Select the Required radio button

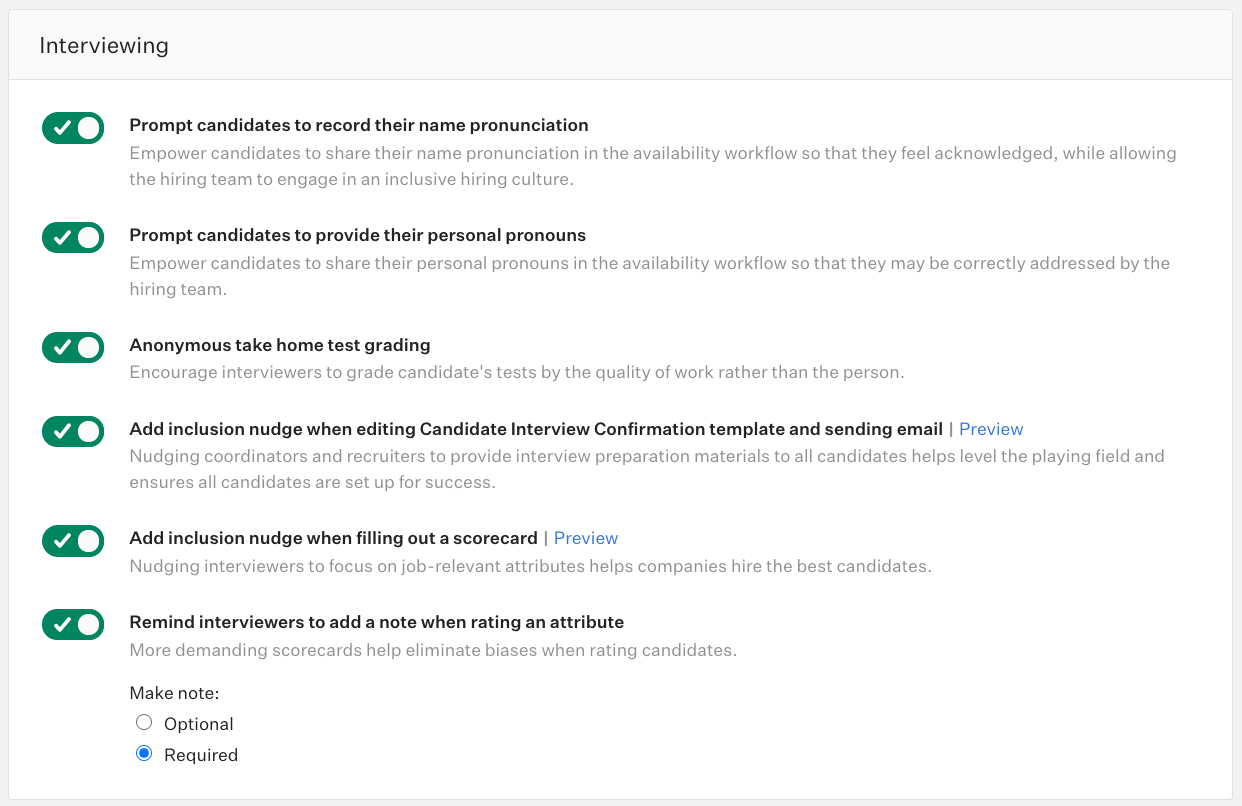pyautogui.click(x=144, y=754)
